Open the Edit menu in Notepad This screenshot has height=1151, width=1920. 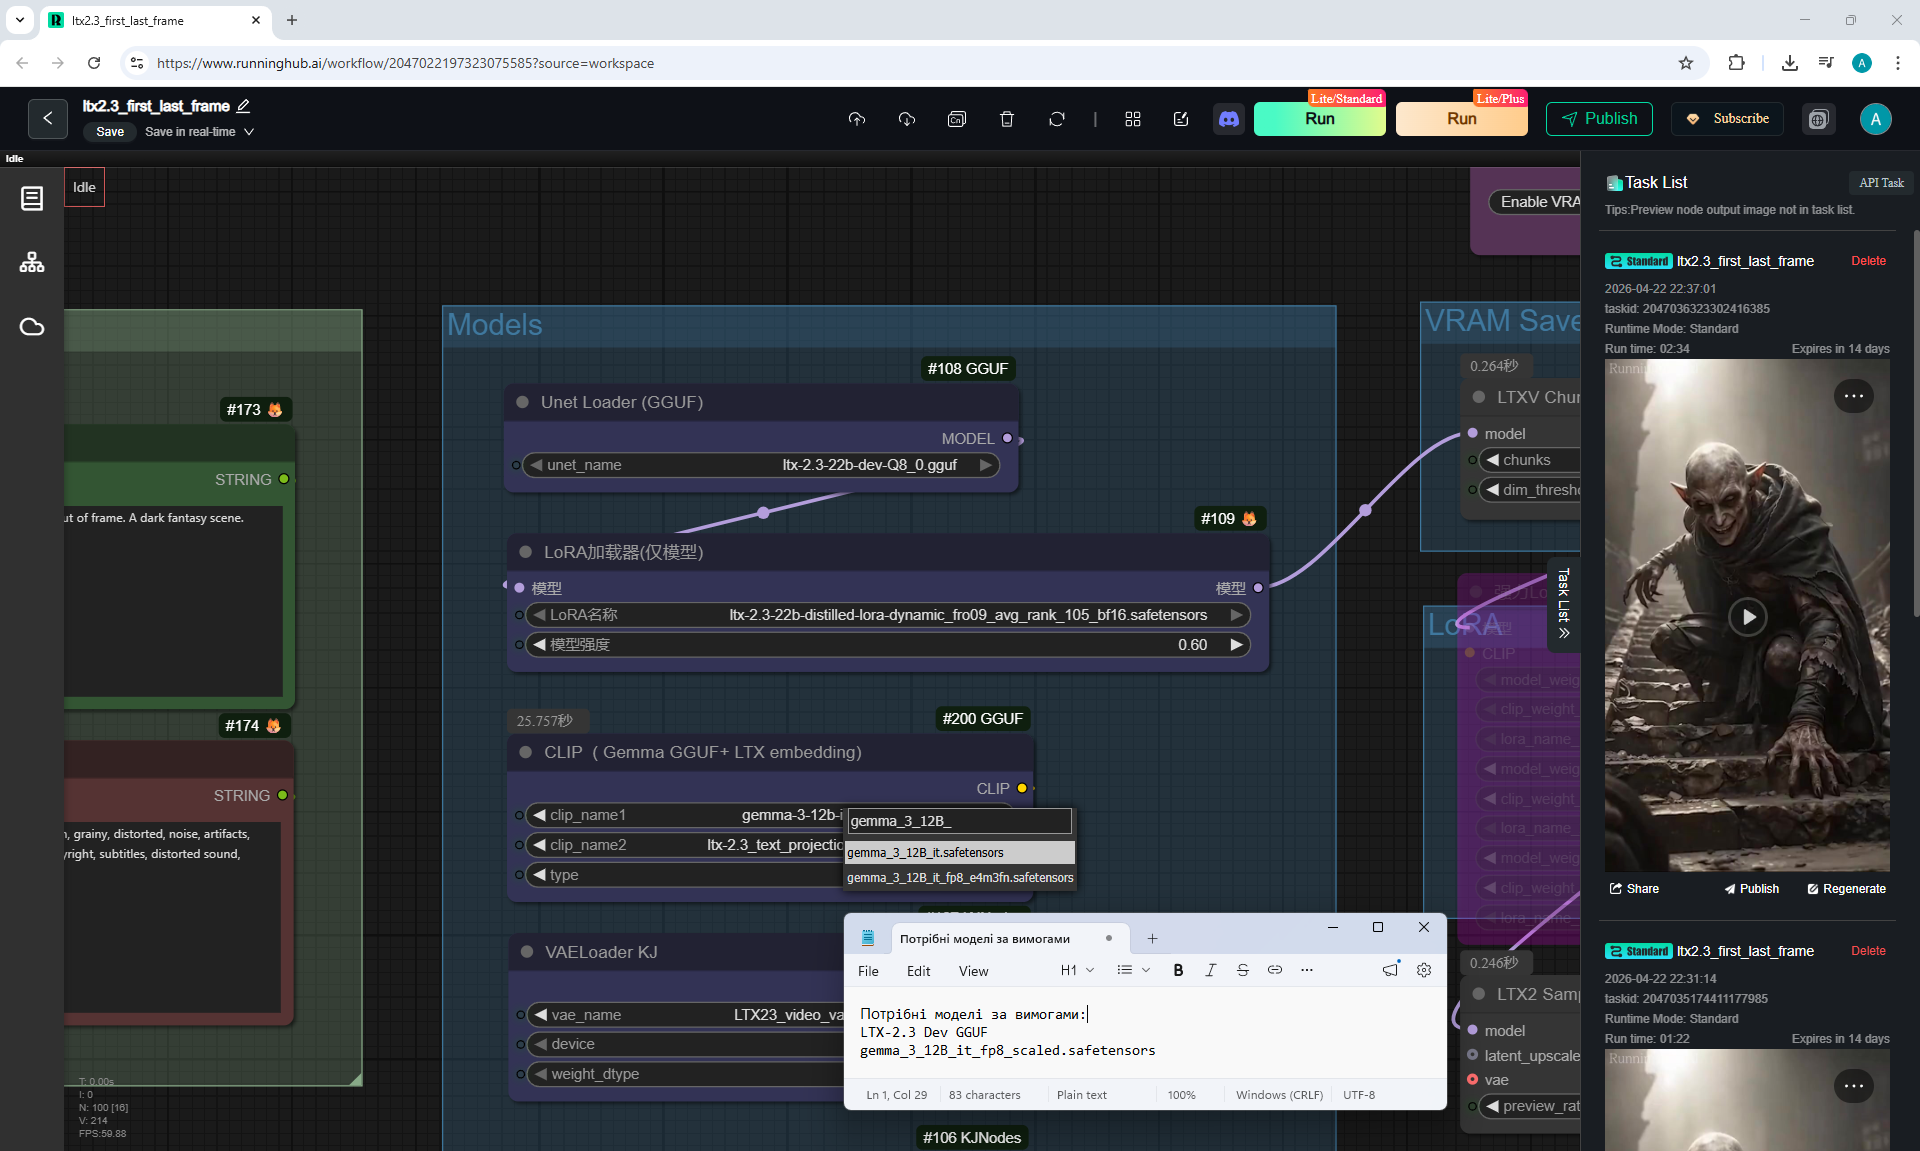(918, 971)
